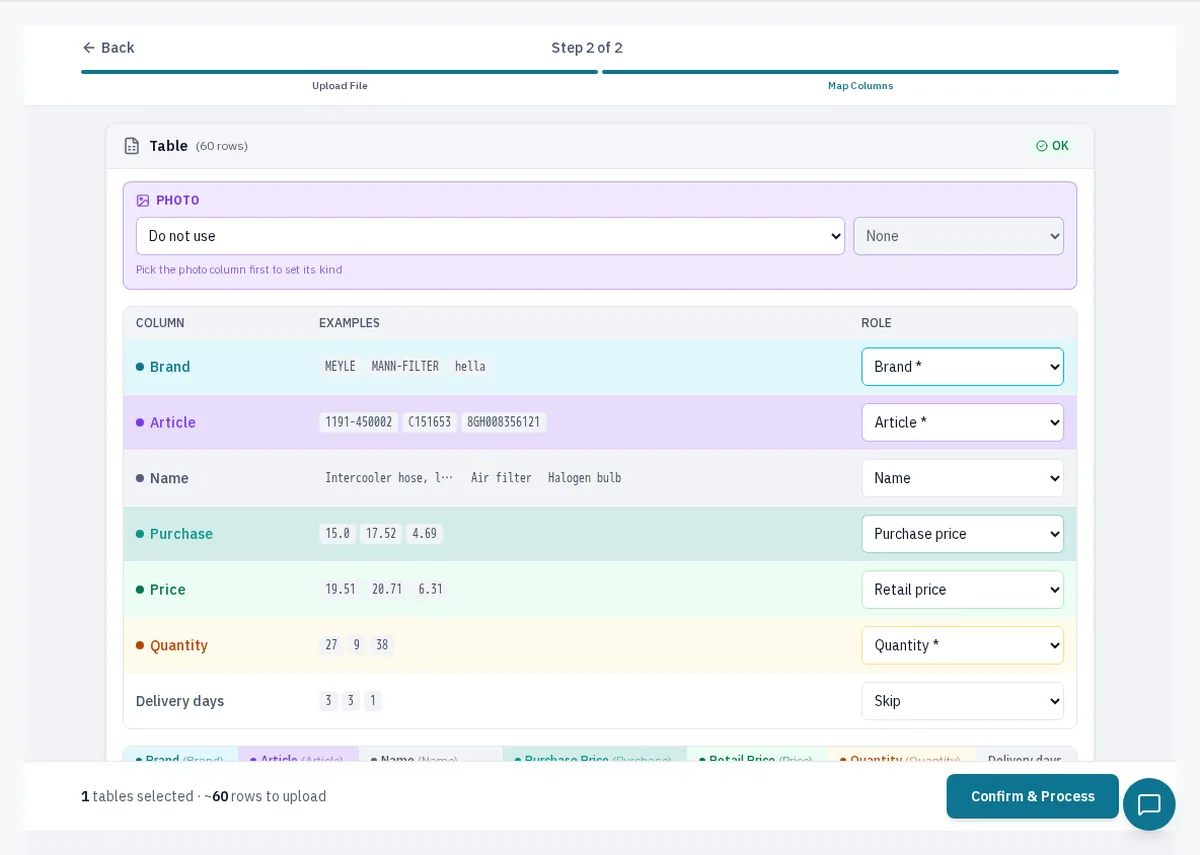Open the Brand role dropdown
The height and width of the screenshot is (855, 1200).
[962, 367]
